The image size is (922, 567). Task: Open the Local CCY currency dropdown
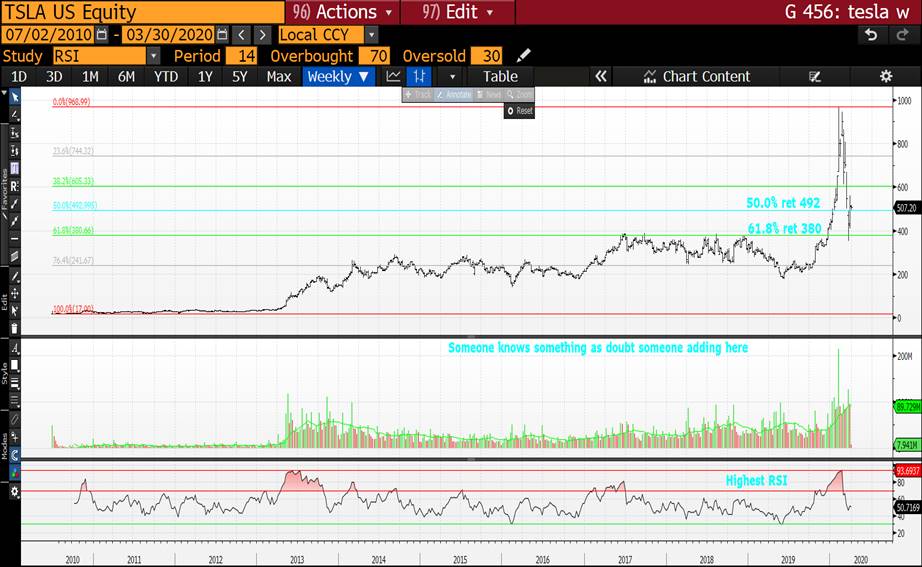(371, 35)
